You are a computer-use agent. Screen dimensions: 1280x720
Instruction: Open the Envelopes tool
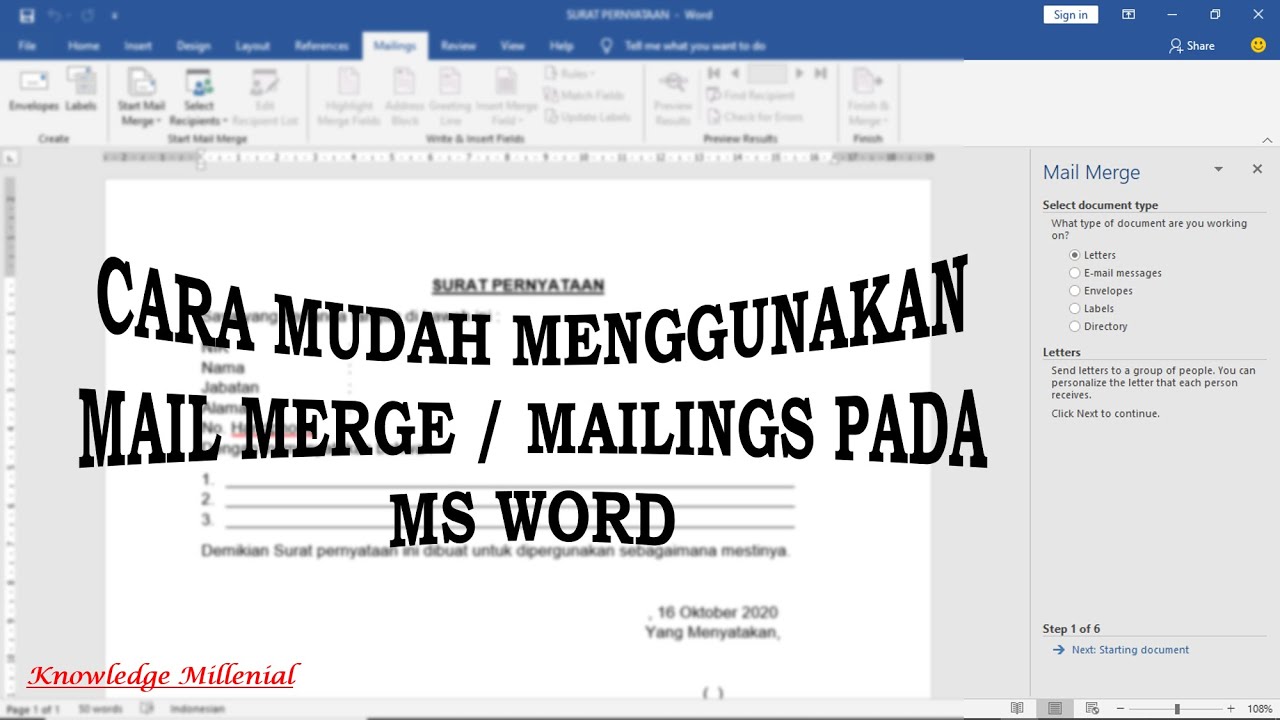point(34,90)
